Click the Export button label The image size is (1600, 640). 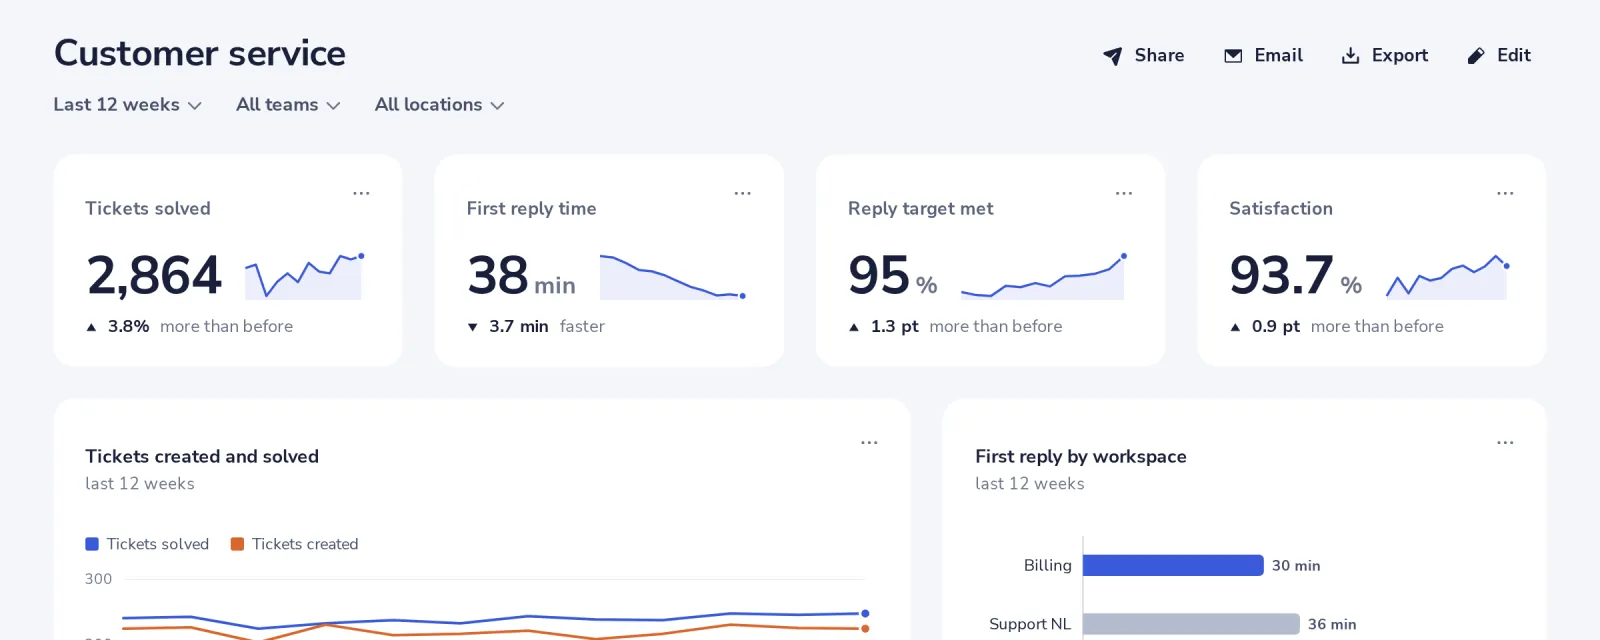point(1399,56)
